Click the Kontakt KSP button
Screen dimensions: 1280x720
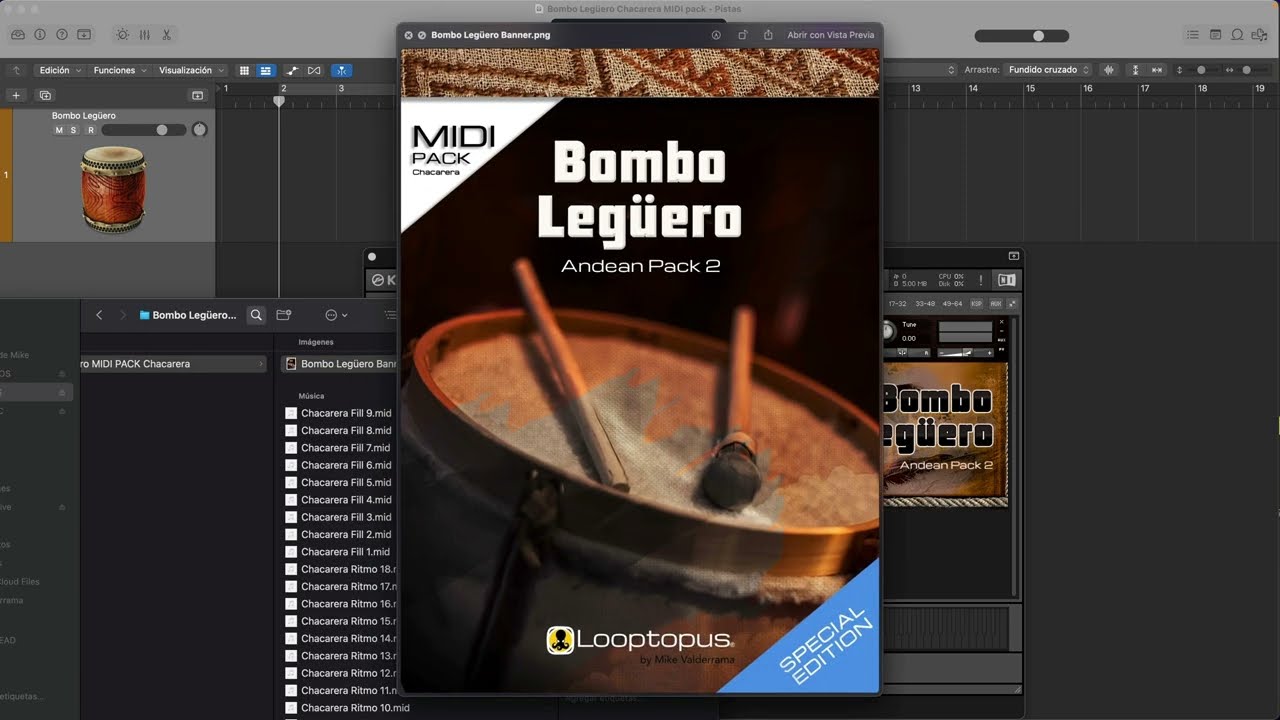pos(977,303)
